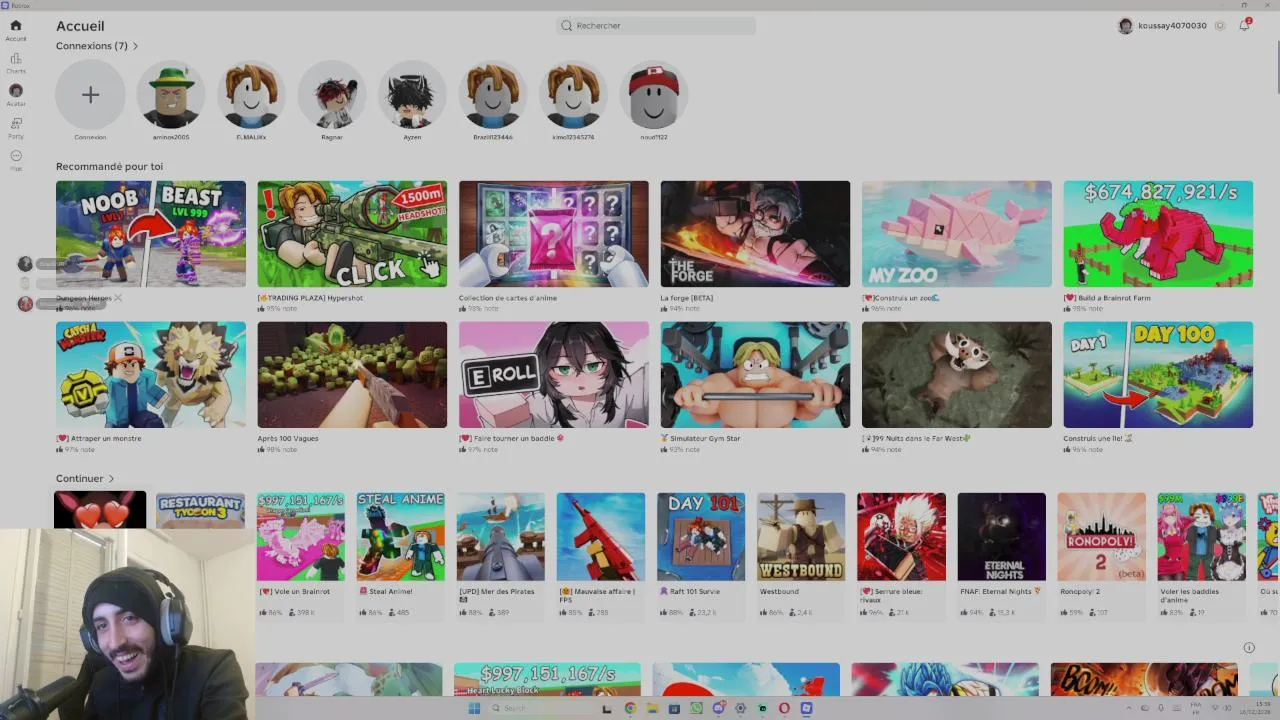Image resolution: width=1280 pixels, height=720 pixels.
Task: Open Construis un zoo thumbnail
Action: [957, 234]
